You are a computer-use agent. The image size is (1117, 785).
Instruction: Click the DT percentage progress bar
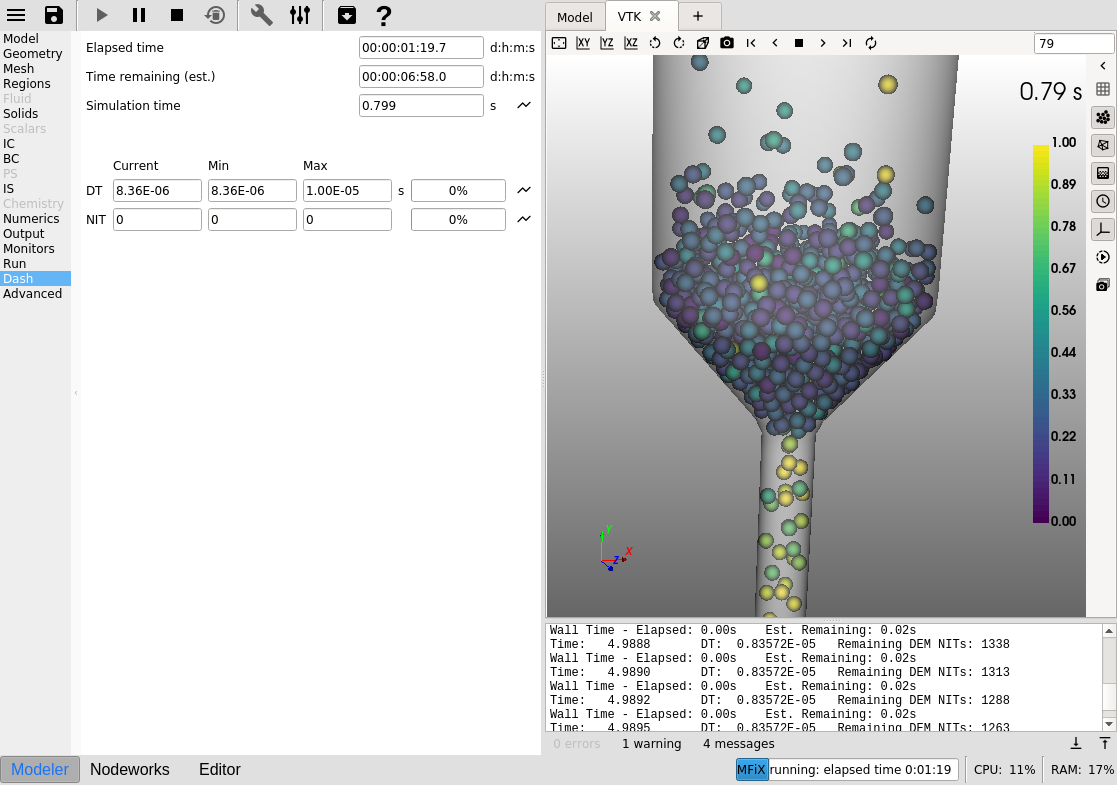tap(458, 191)
